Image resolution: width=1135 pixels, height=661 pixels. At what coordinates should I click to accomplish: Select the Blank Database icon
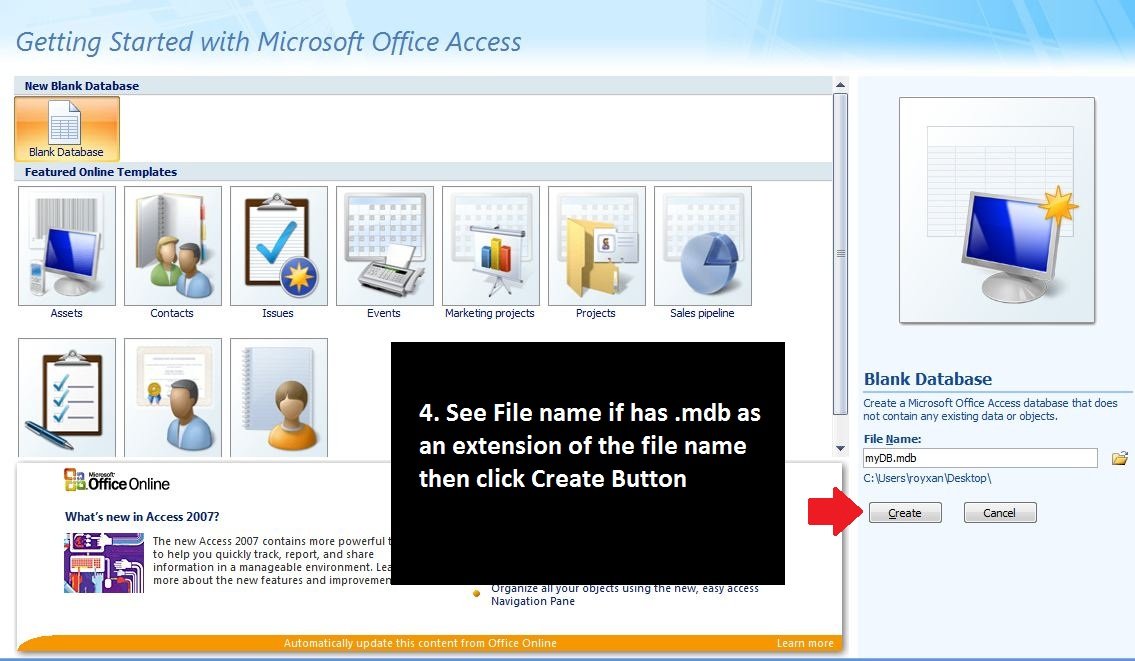point(67,129)
